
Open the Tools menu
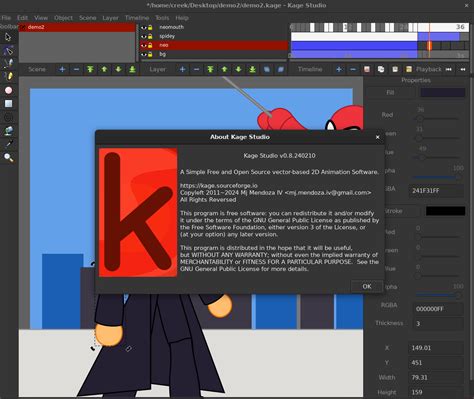coord(162,18)
